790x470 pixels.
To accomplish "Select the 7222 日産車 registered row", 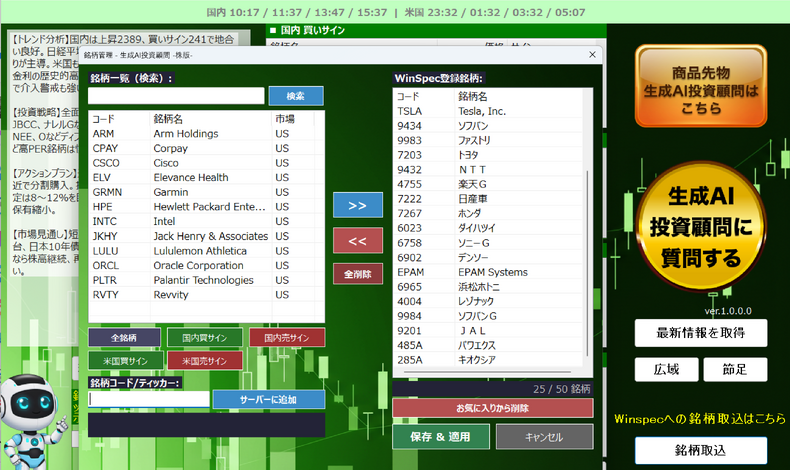I will pos(488,199).
